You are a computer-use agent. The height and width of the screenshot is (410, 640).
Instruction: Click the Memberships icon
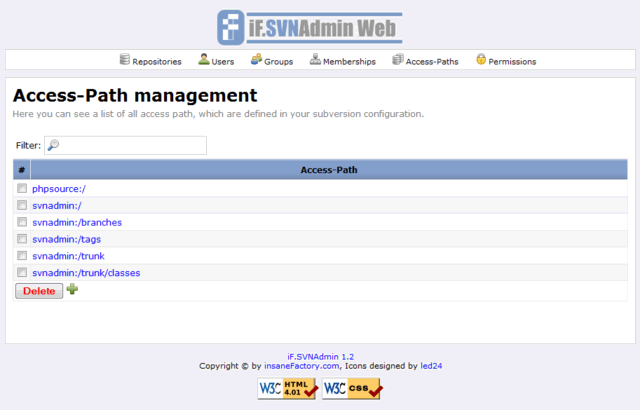(315, 60)
